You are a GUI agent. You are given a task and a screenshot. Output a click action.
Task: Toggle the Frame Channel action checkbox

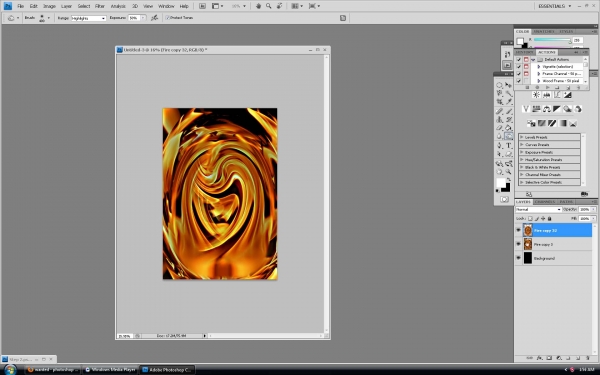[x=518, y=74]
